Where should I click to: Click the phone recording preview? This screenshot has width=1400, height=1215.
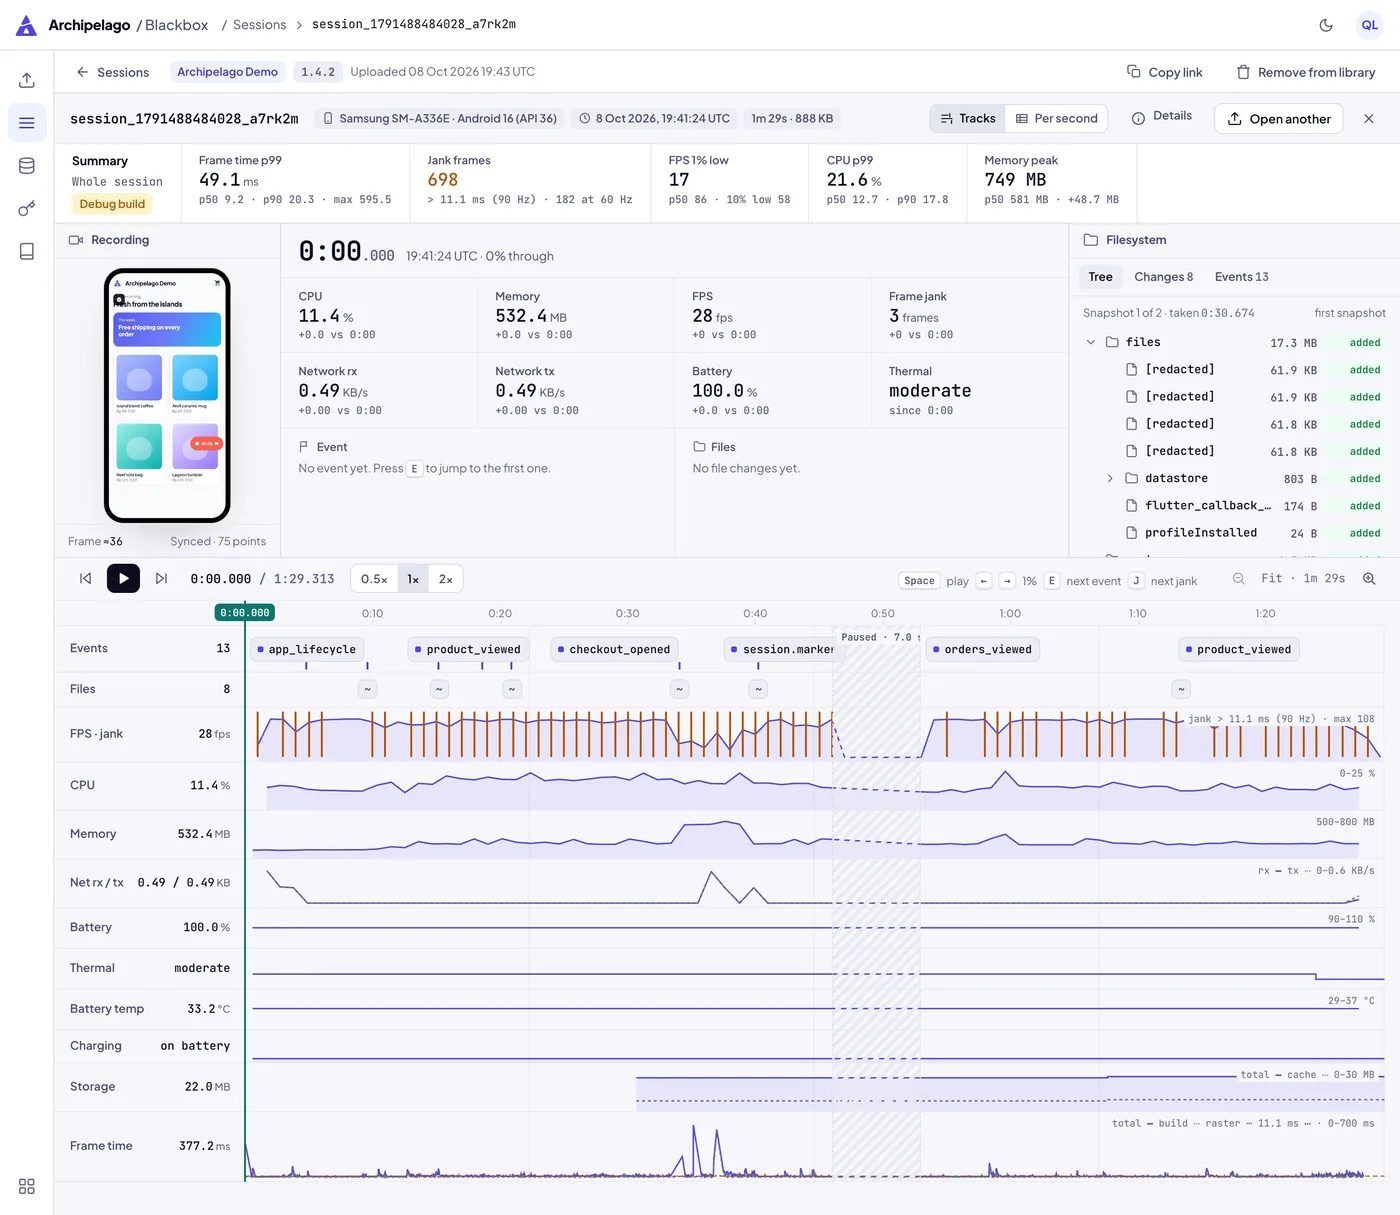(167, 395)
